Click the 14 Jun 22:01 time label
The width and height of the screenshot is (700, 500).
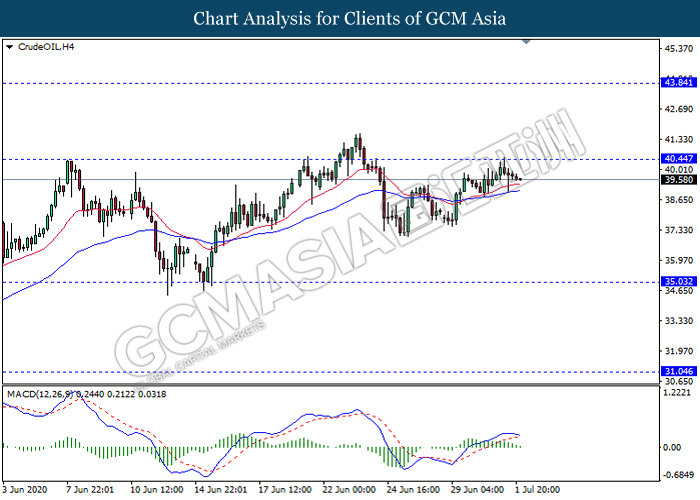tap(221, 490)
